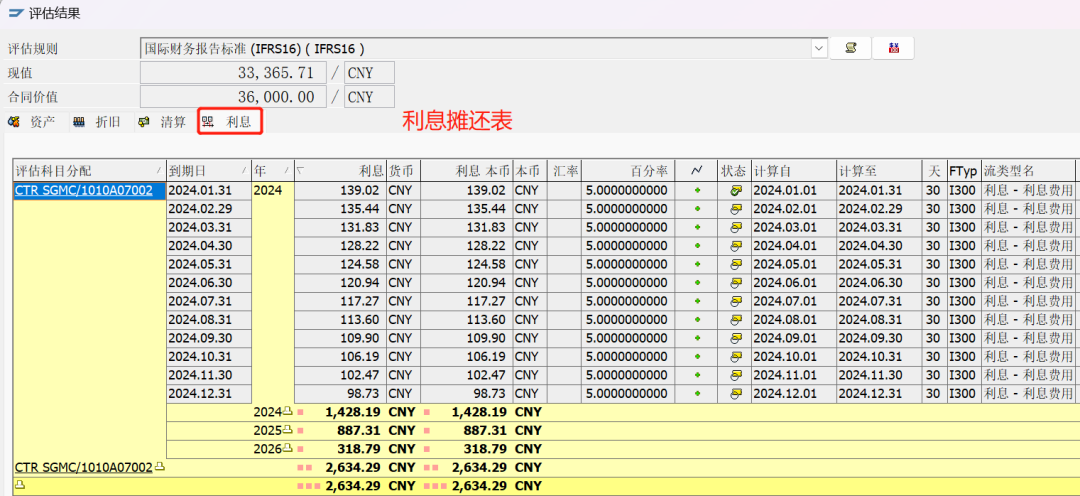Click the 合同价值 field showing 36,000.00
The image size is (1080, 496).
click(x=233, y=96)
